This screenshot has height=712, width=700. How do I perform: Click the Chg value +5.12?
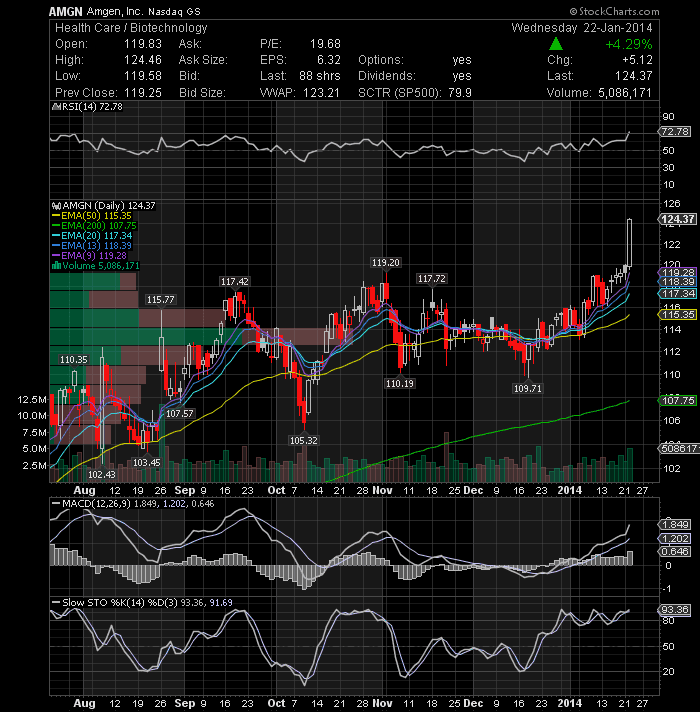(x=637, y=60)
